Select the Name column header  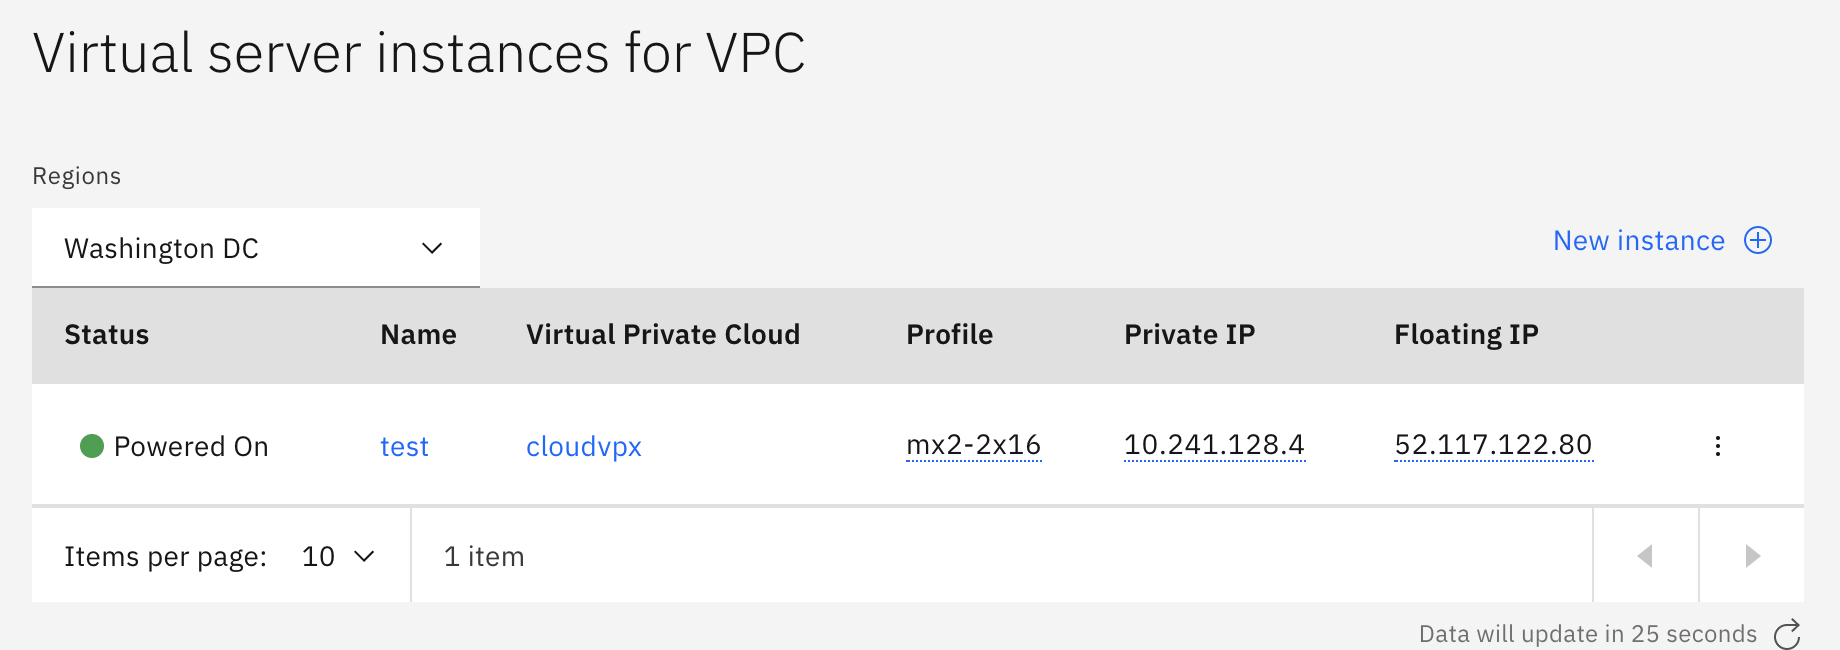(418, 335)
